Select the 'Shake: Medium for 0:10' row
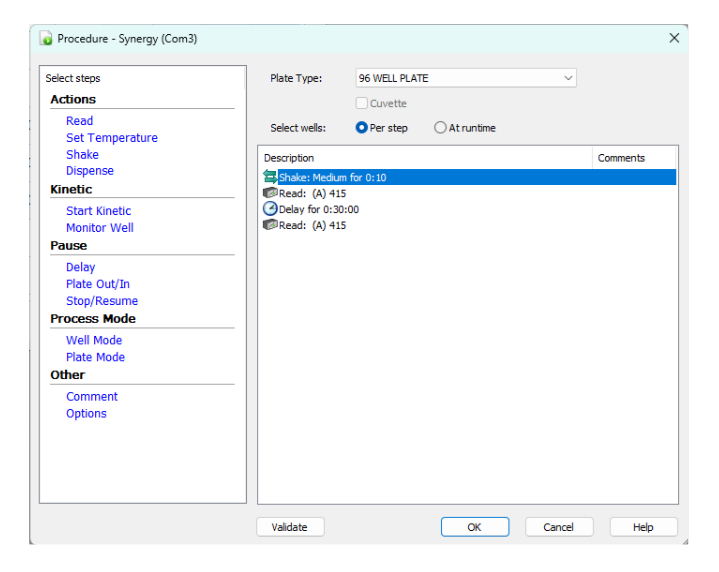The image size is (719, 572). point(469,177)
